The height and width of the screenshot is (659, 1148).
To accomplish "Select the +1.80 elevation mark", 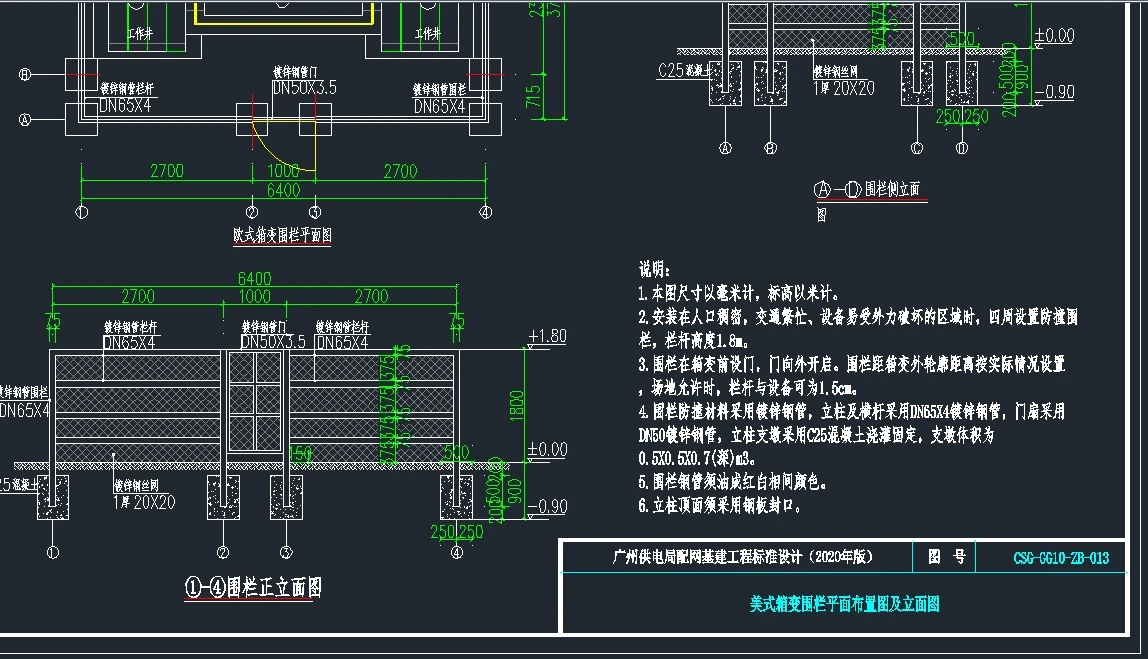I will click(547, 335).
